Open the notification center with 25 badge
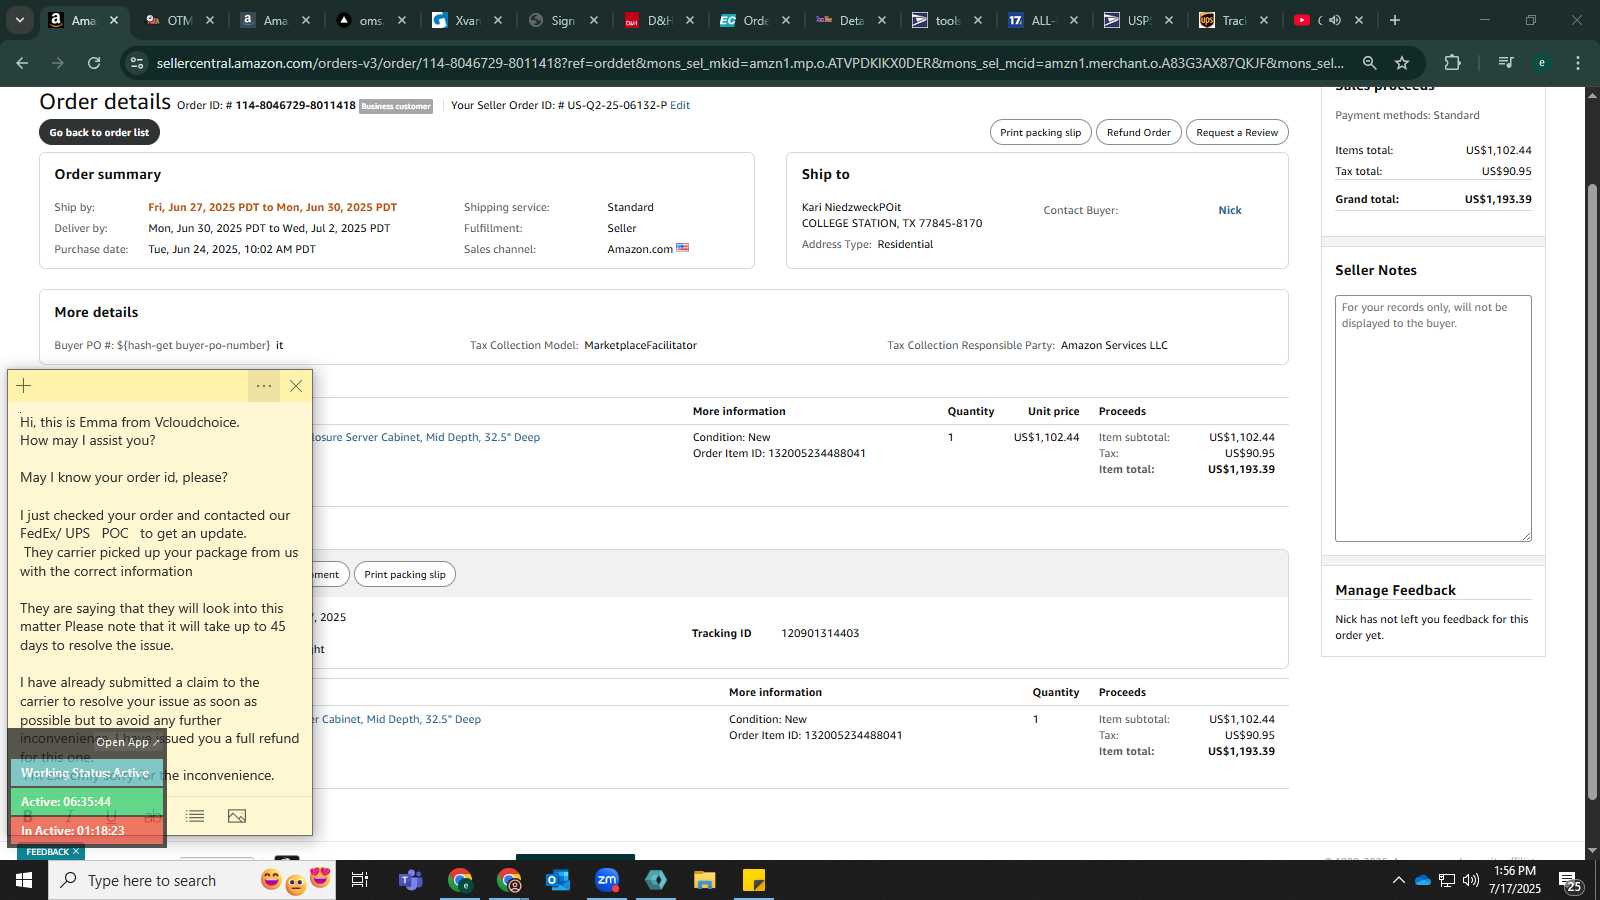This screenshot has height=900, width=1600. pos(1570,881)
